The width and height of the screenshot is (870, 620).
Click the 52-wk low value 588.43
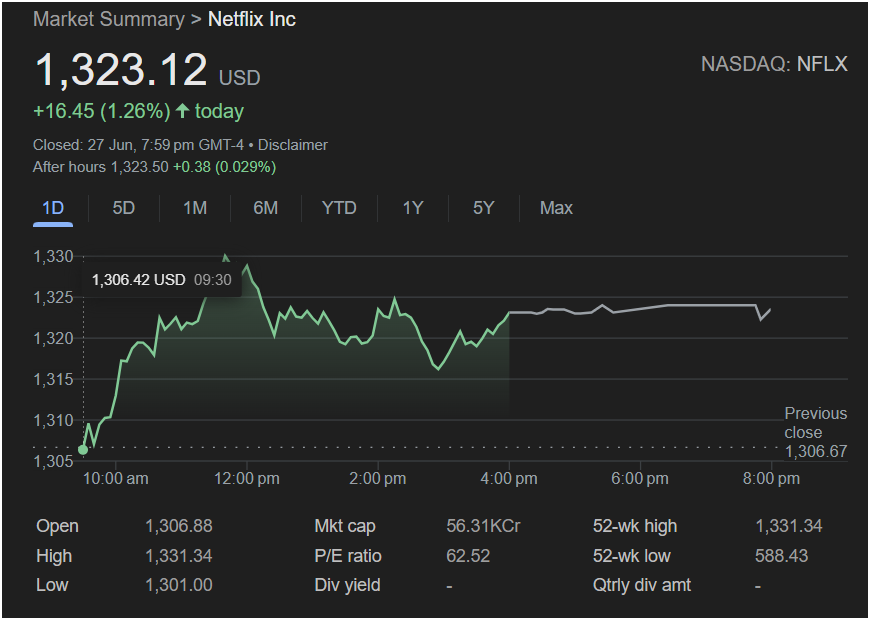click(781, 556)
